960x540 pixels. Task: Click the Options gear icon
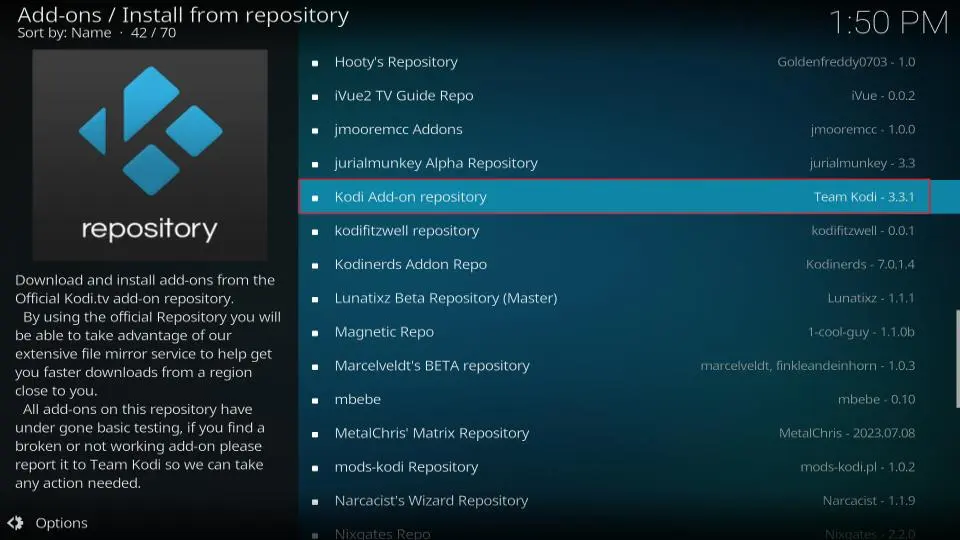[15, 523]
